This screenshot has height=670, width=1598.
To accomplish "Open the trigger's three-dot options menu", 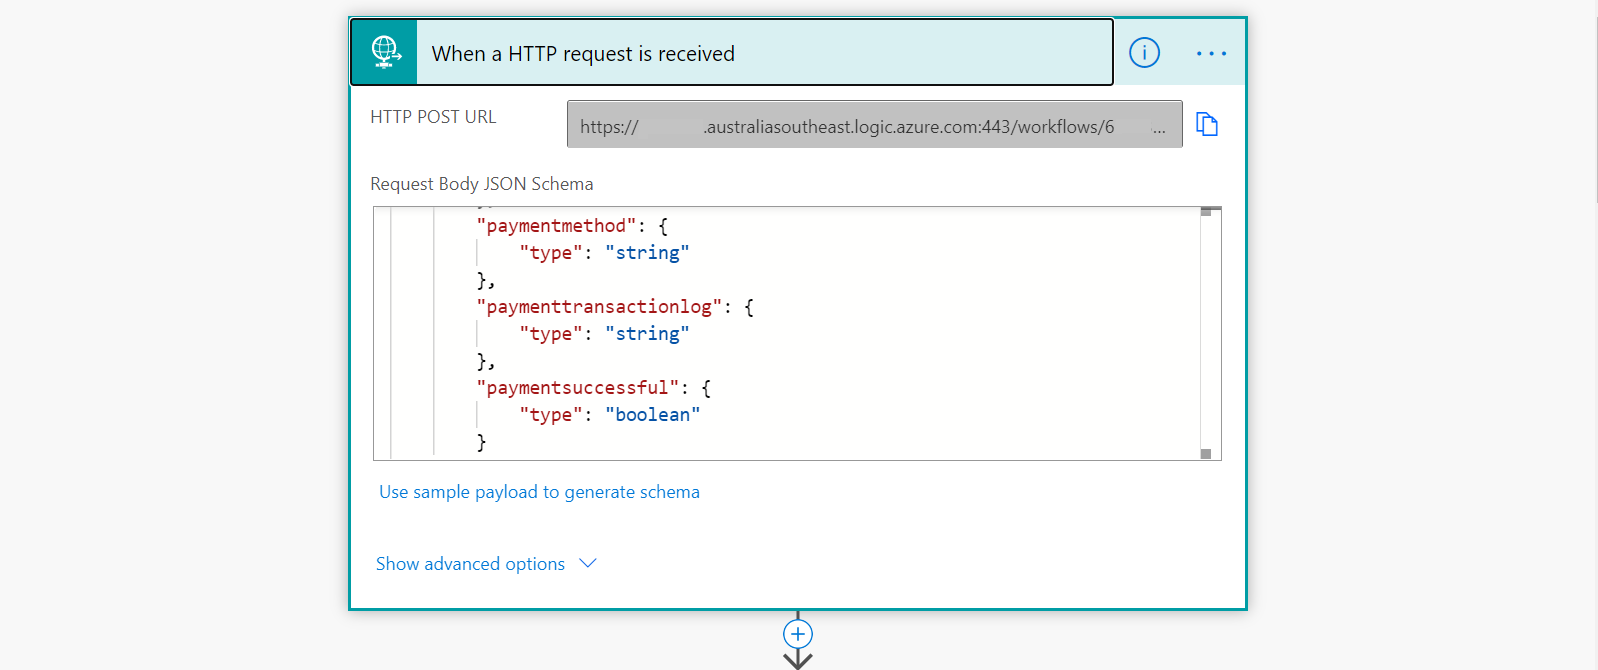I will (1211, 53).
